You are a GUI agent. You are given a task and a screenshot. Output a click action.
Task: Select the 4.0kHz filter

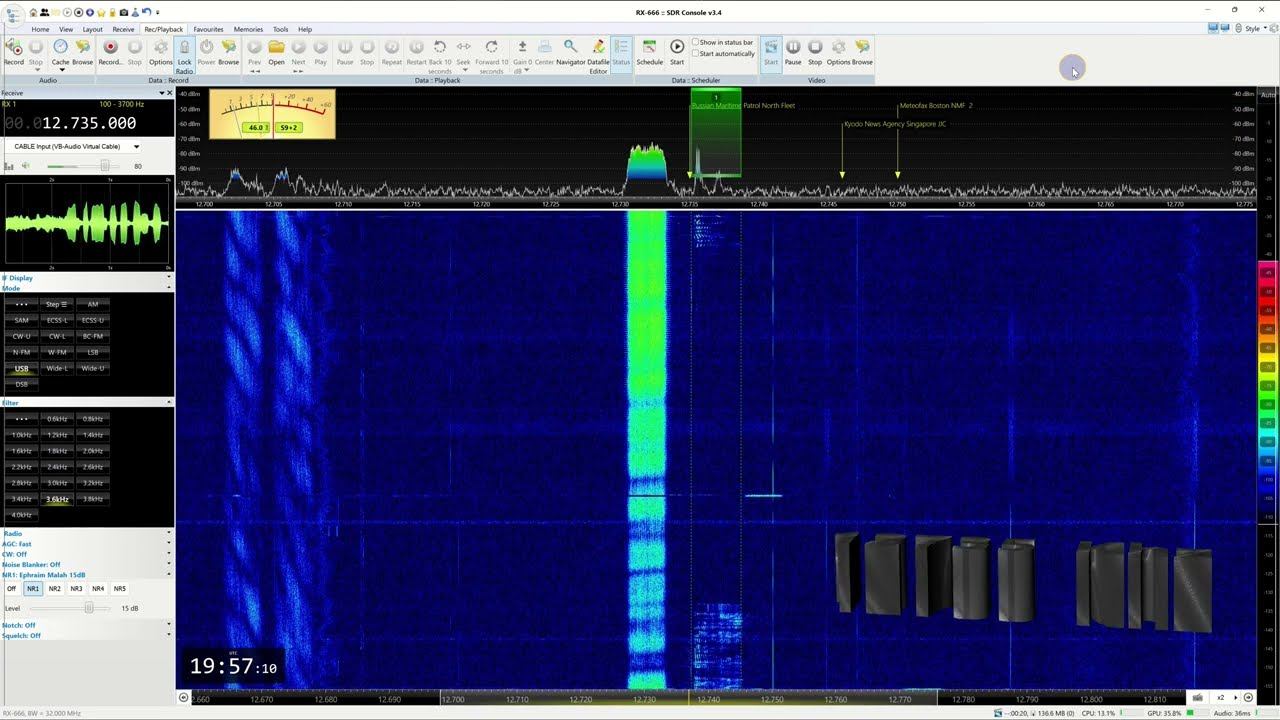pos(21,515)
